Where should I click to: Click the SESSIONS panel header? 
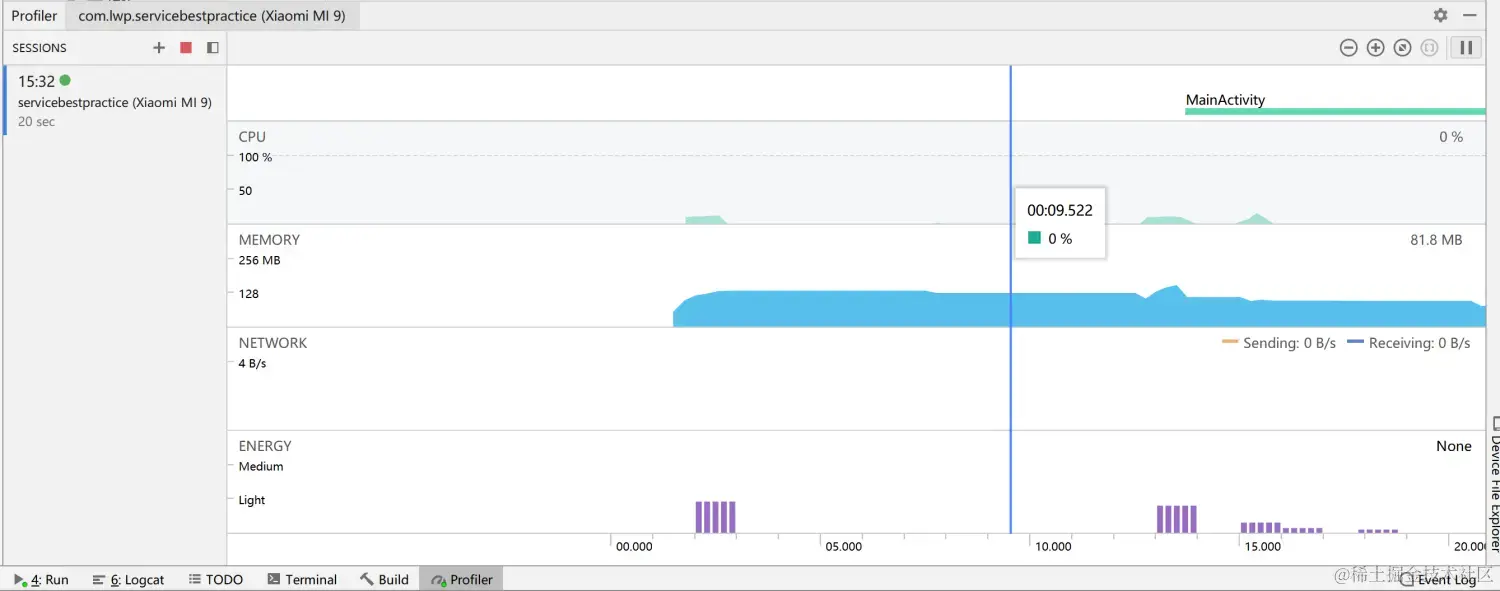tap(40, 48)
